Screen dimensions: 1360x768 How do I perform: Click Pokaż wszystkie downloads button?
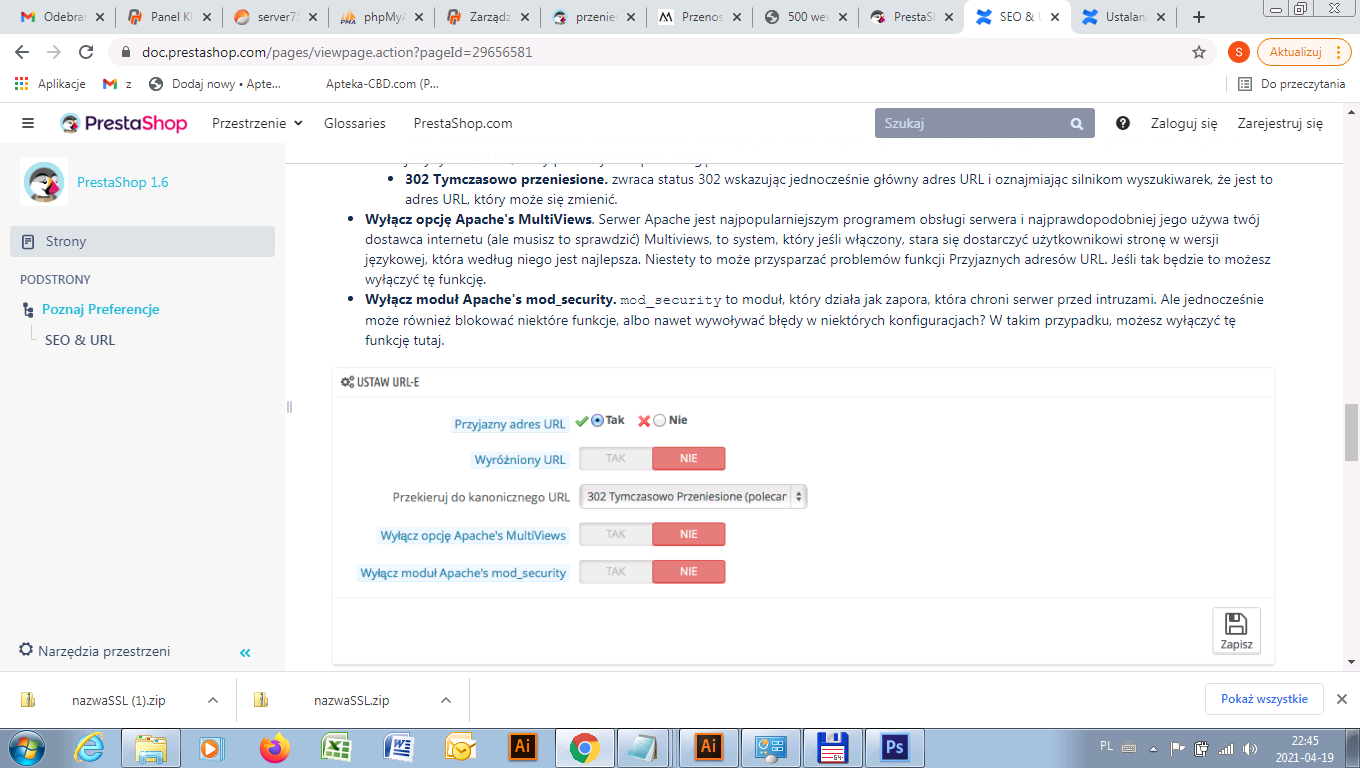(1264, 699)
